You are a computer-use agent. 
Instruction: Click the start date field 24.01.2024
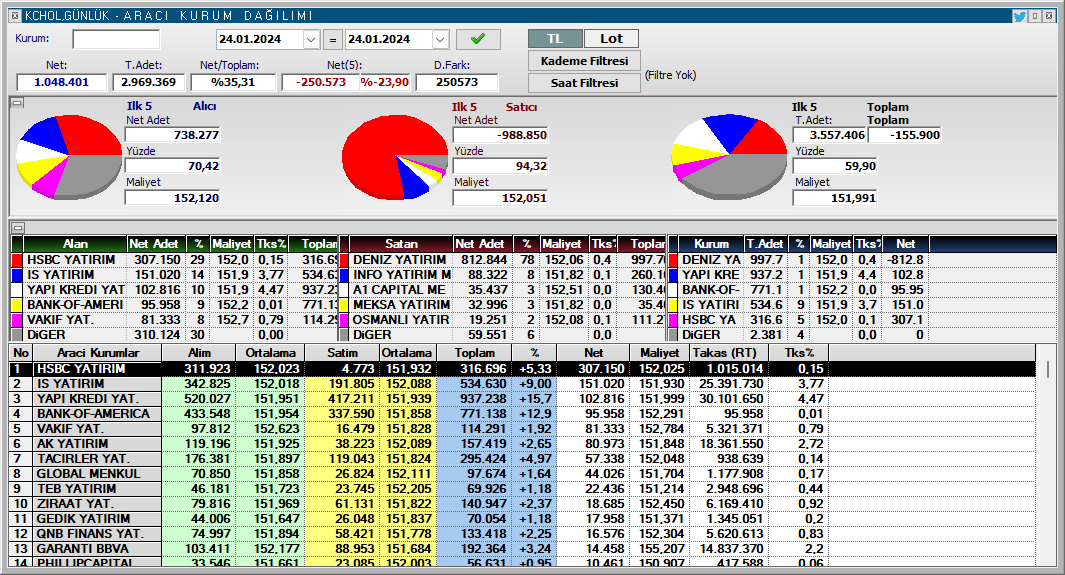tap(259, 39)
